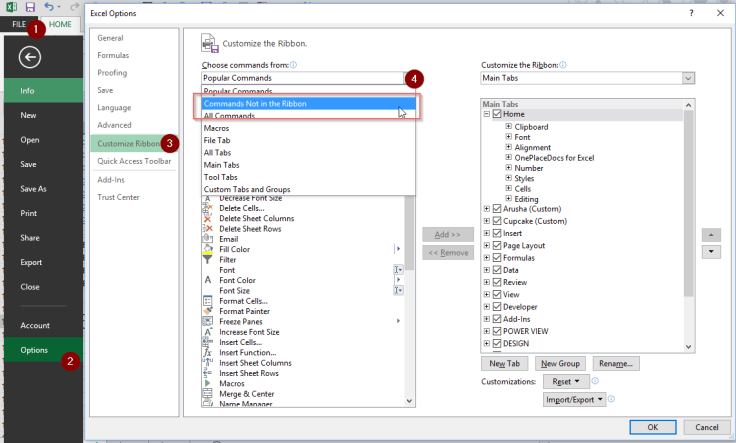Click the Format Painter brush icon

208,311
